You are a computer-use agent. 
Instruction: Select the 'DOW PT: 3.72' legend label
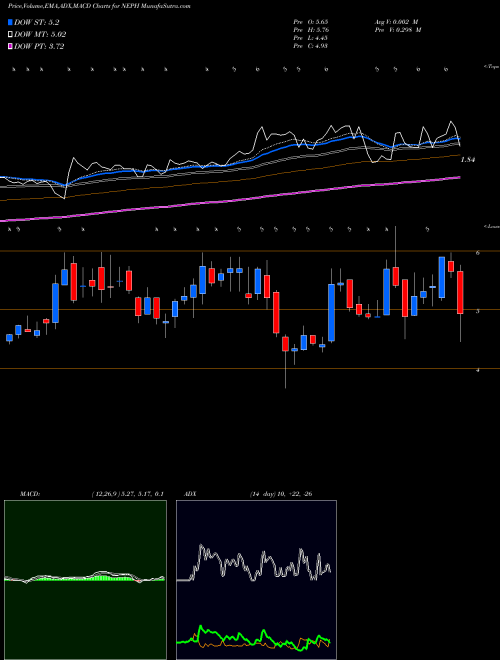pyautogui.click(x=39, y=46)
